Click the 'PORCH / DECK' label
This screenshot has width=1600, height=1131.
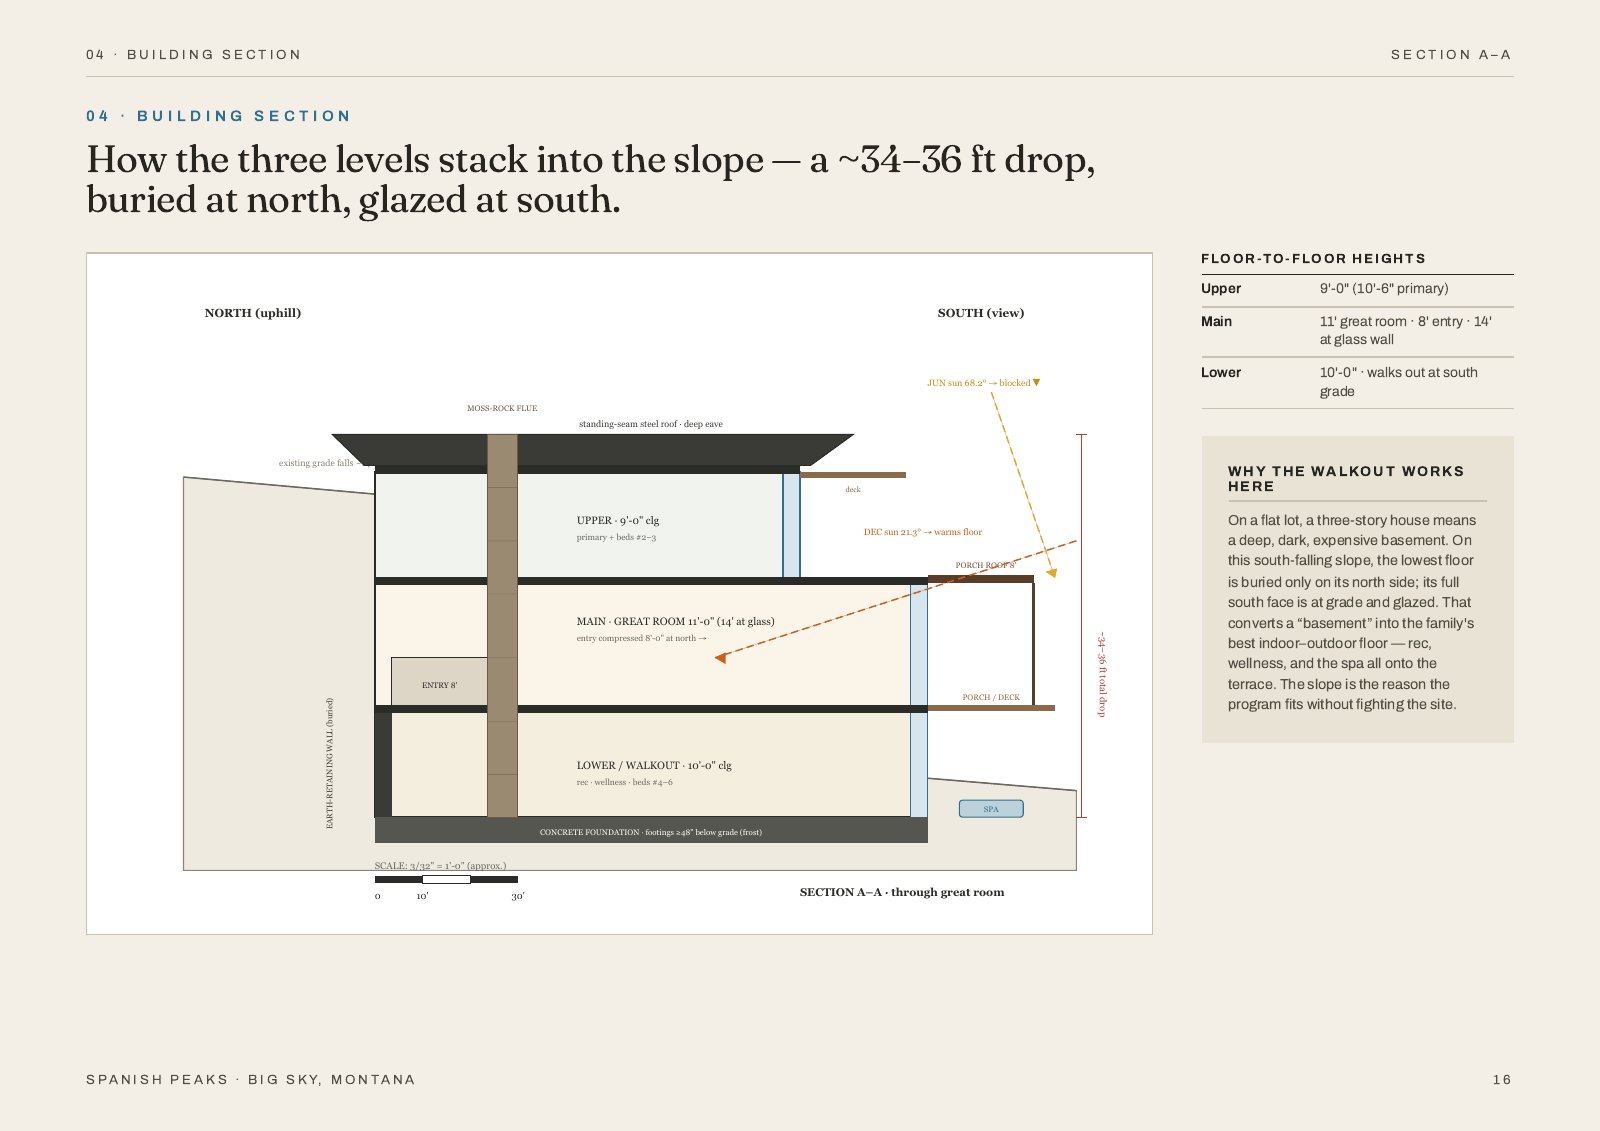(991, 698)
